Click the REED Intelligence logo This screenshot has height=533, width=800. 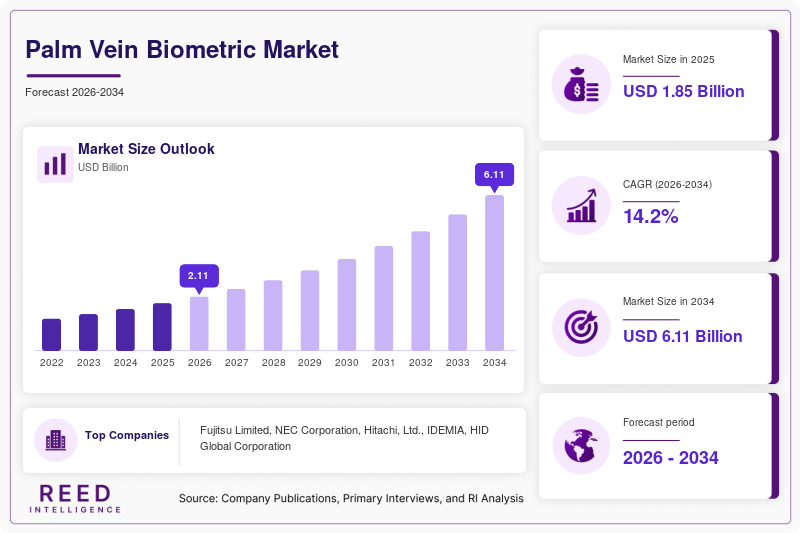pyautogui.click(x=75, y=499)
